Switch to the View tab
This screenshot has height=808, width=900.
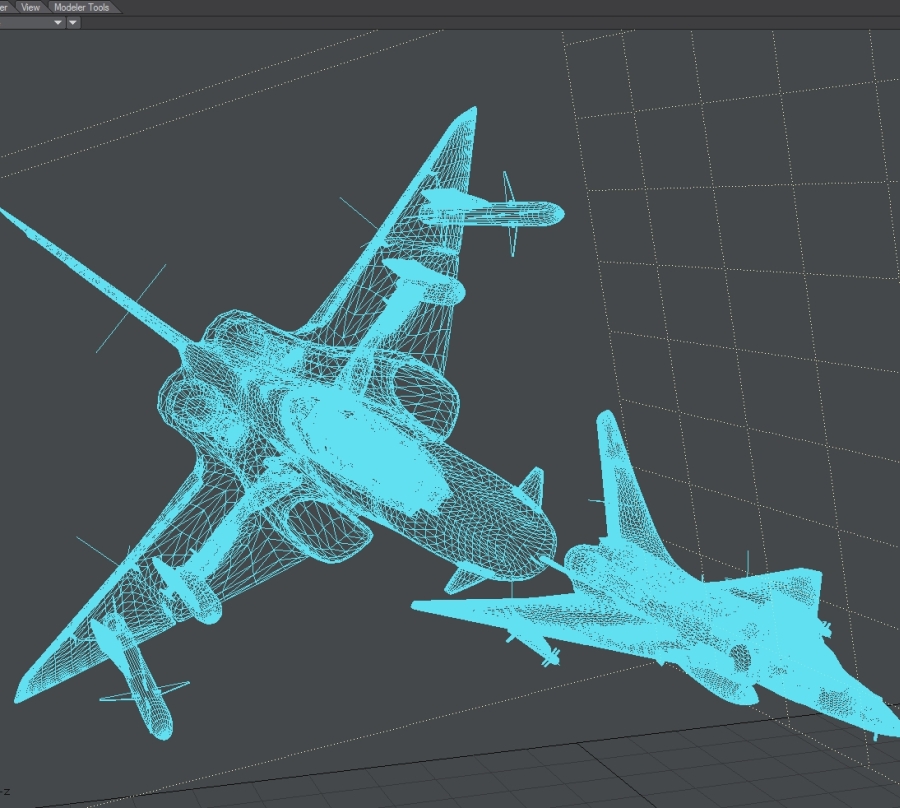[x=31, y=7]
